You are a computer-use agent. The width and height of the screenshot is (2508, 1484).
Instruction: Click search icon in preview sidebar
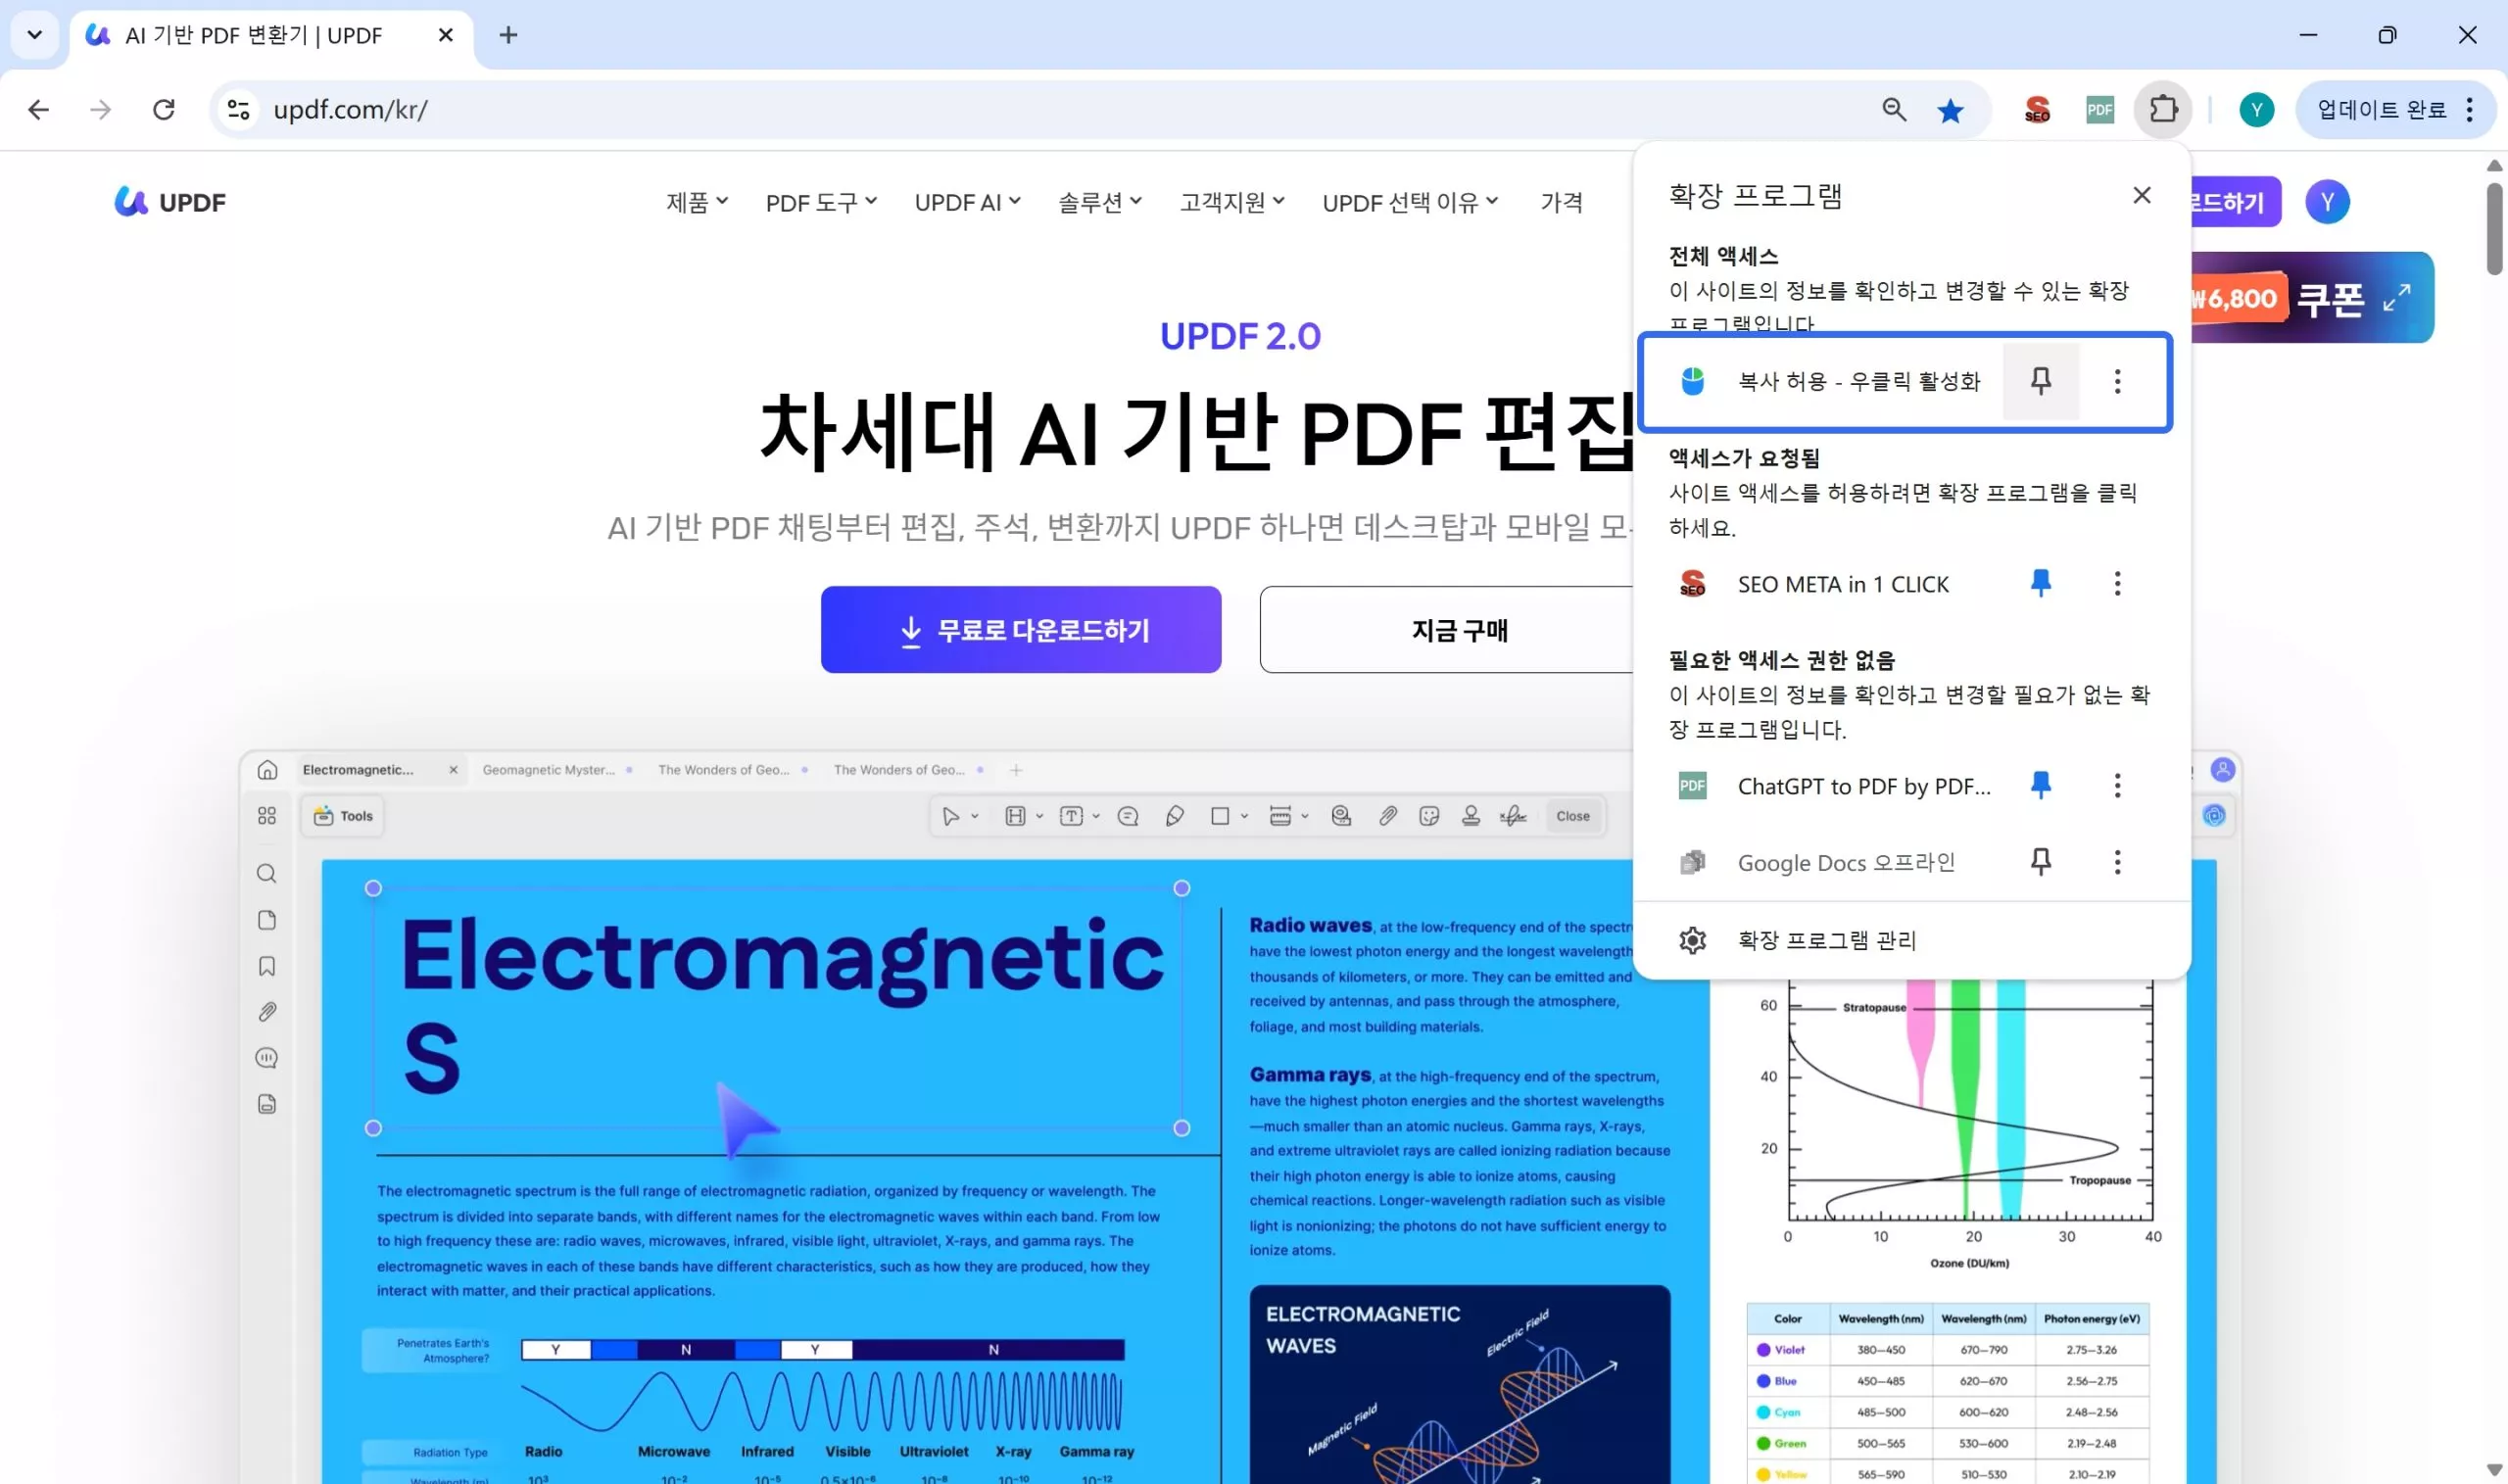(x=267, y=873)
